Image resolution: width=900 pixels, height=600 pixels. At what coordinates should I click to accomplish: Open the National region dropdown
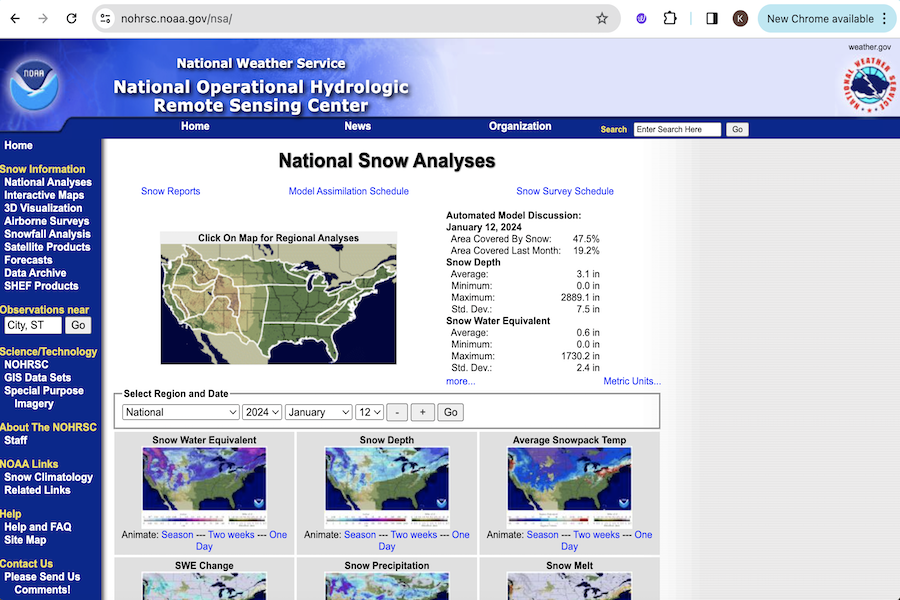click(180, 412)
